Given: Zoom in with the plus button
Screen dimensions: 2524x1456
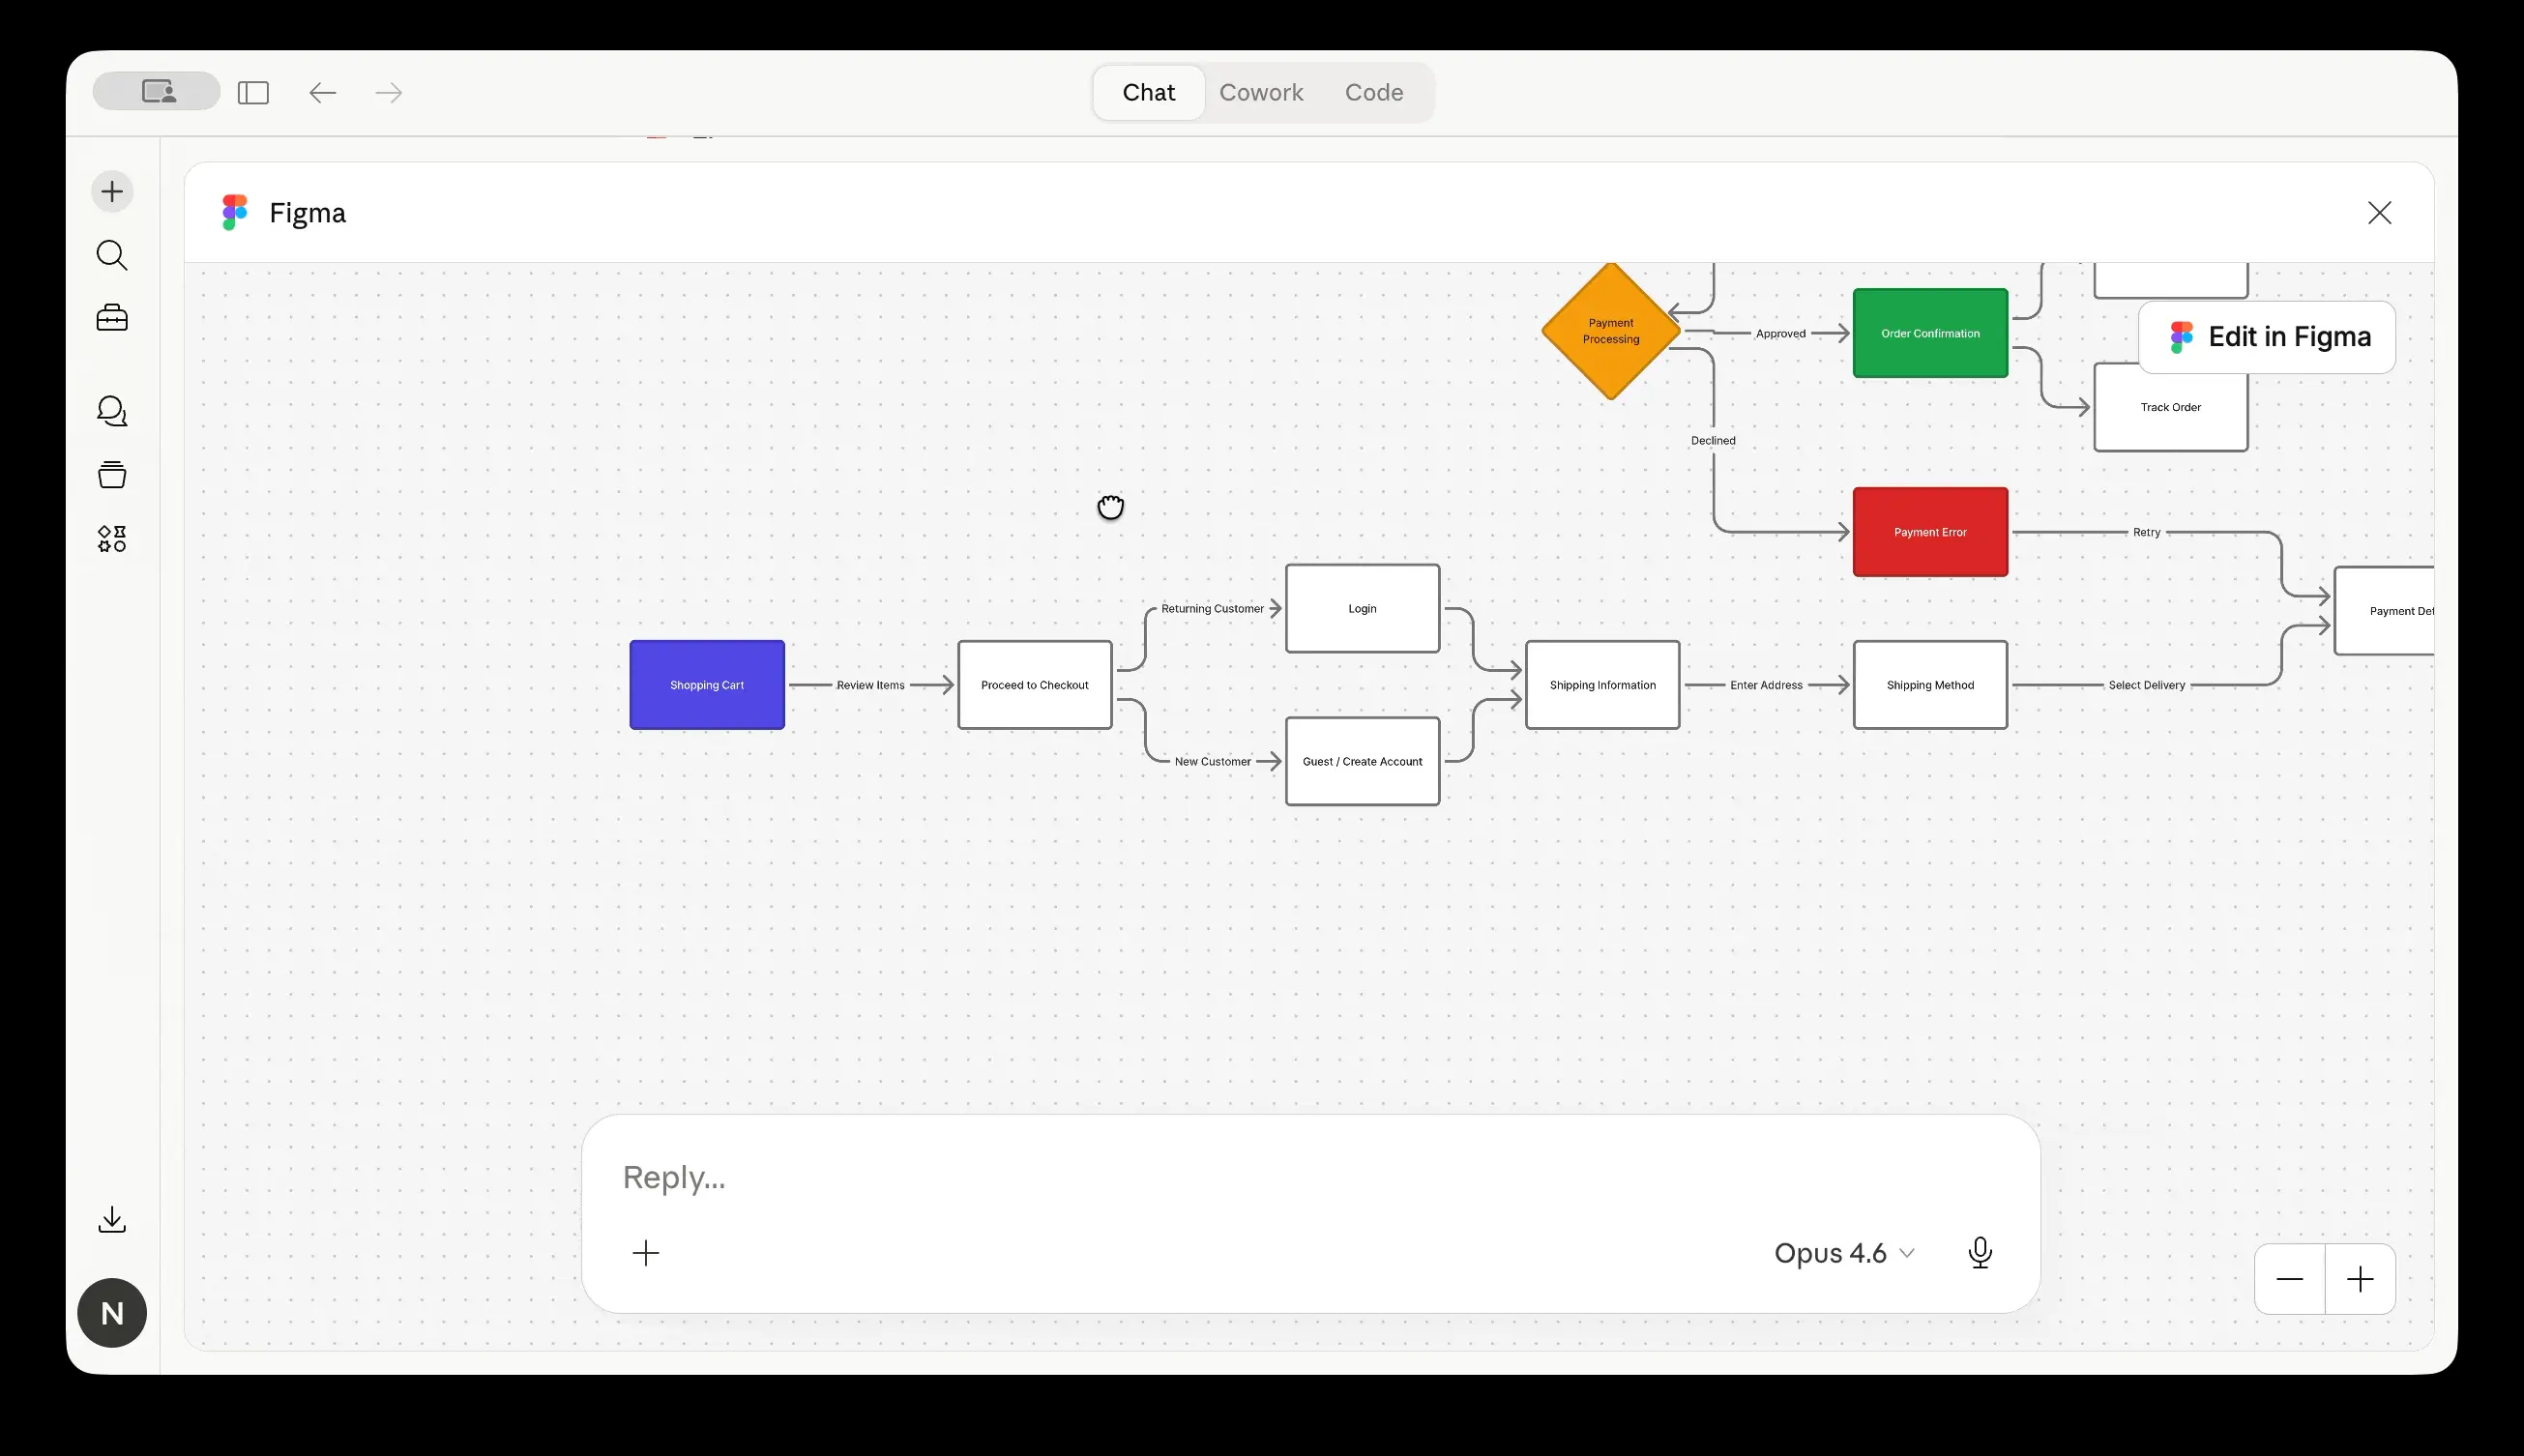Looking at the screenshot, I should click(x=2360, y=1279).
